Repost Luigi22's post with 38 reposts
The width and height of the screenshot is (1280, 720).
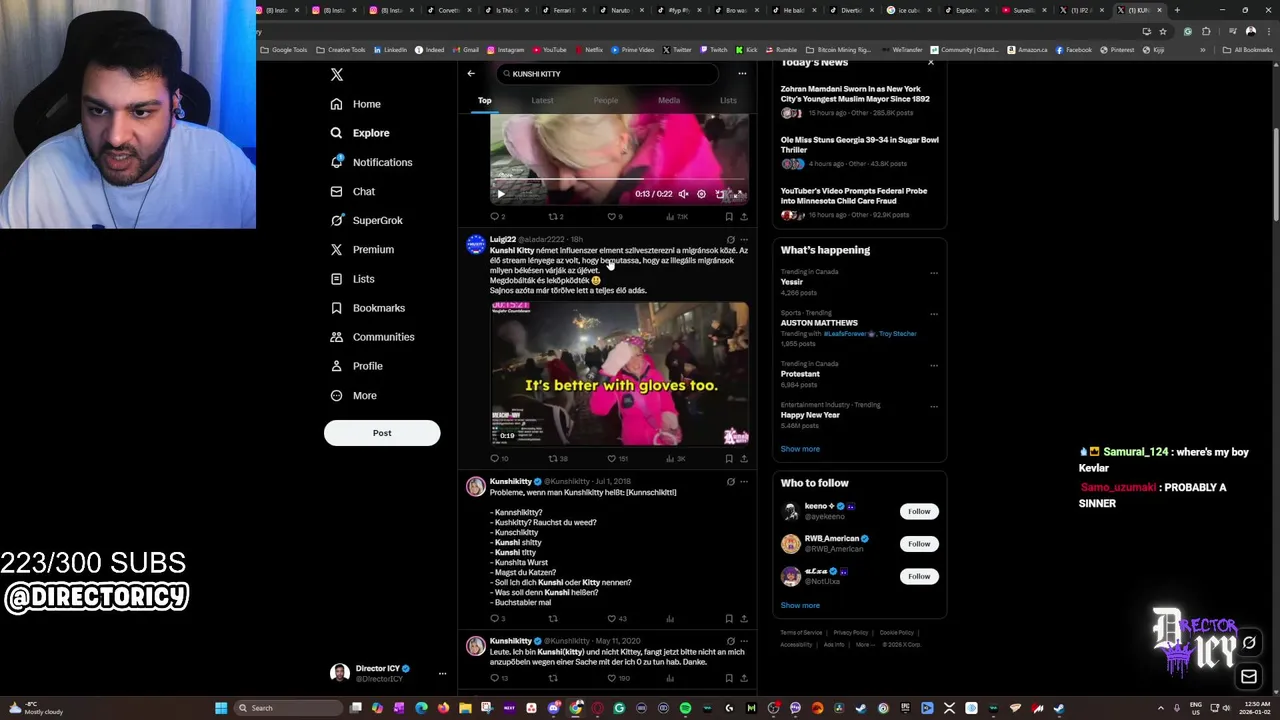[x=557, y=459]
